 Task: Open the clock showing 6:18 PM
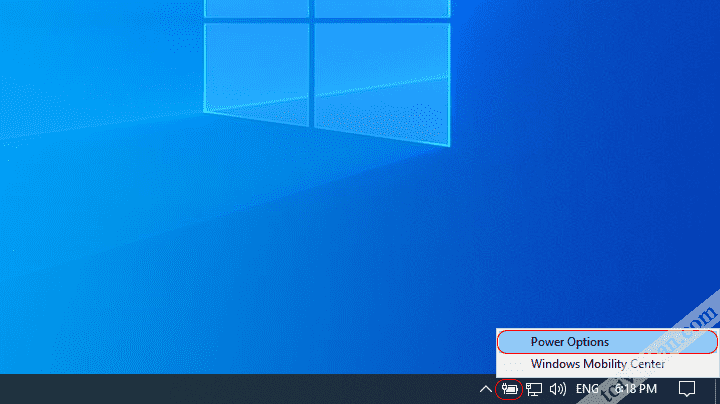(x=636, y=389)
